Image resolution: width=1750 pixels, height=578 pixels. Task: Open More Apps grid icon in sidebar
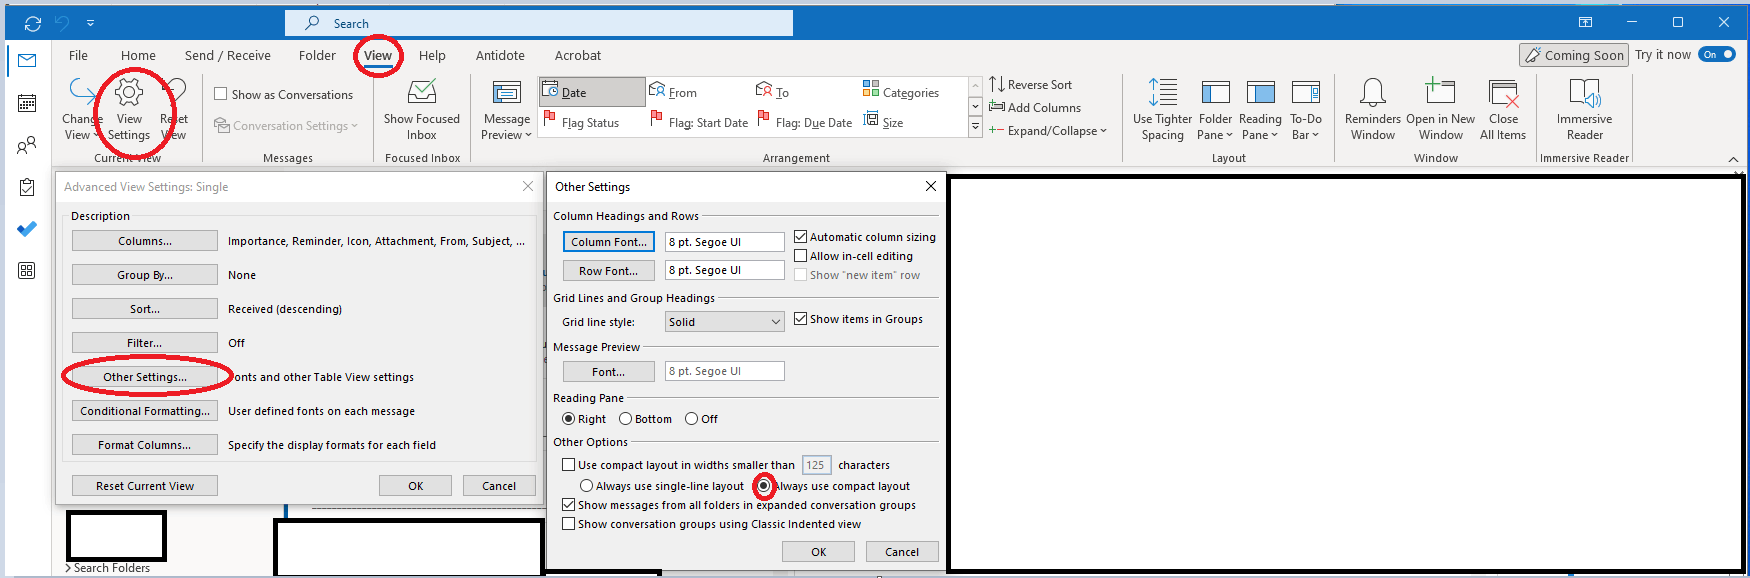(x=27, y=271)
